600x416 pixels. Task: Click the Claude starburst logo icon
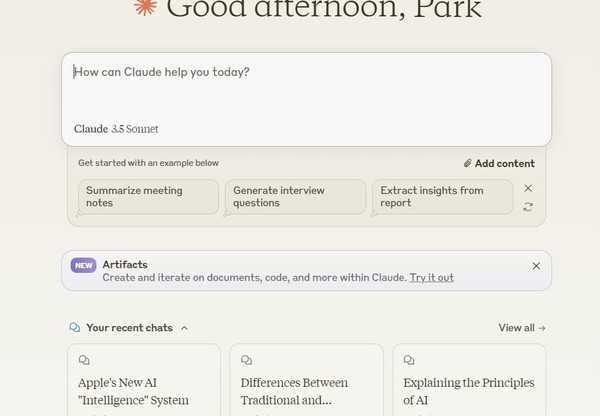[146, 6]
